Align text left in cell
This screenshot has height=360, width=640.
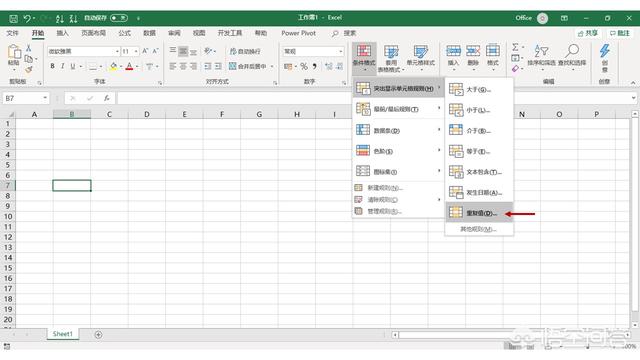click(x=173, y=66)
